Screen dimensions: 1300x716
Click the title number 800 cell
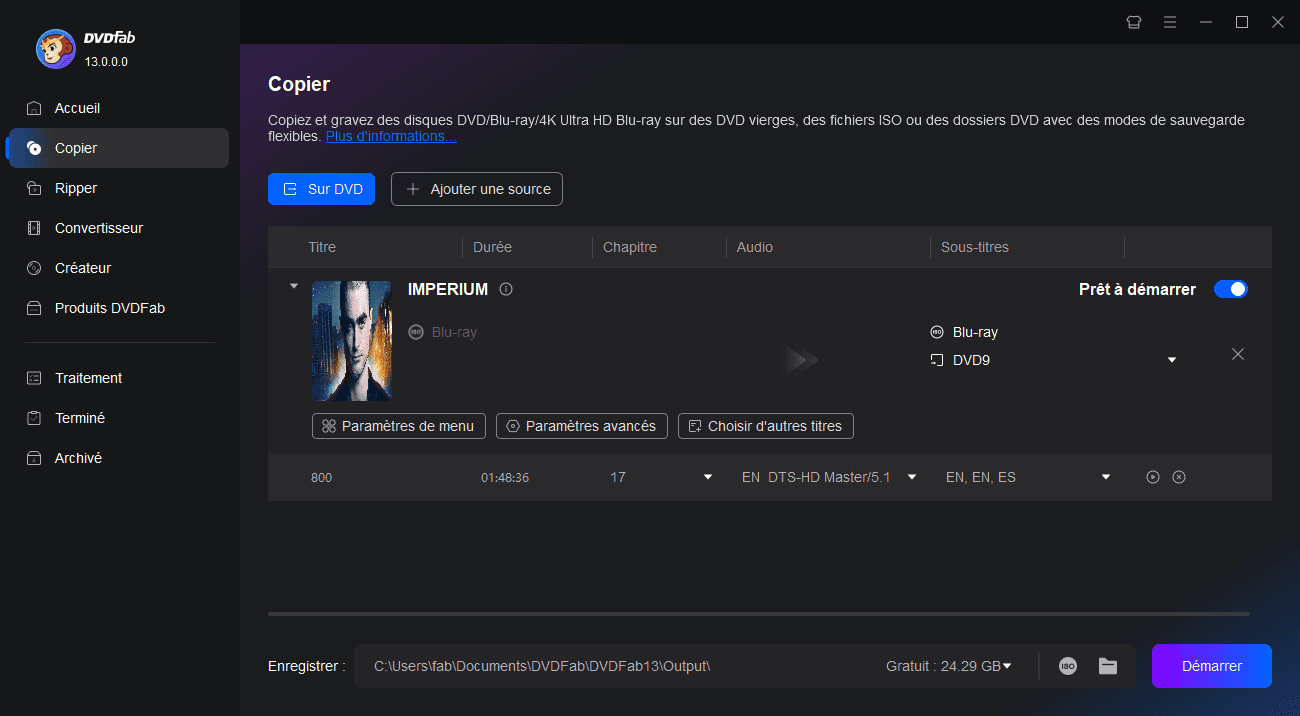321,478
